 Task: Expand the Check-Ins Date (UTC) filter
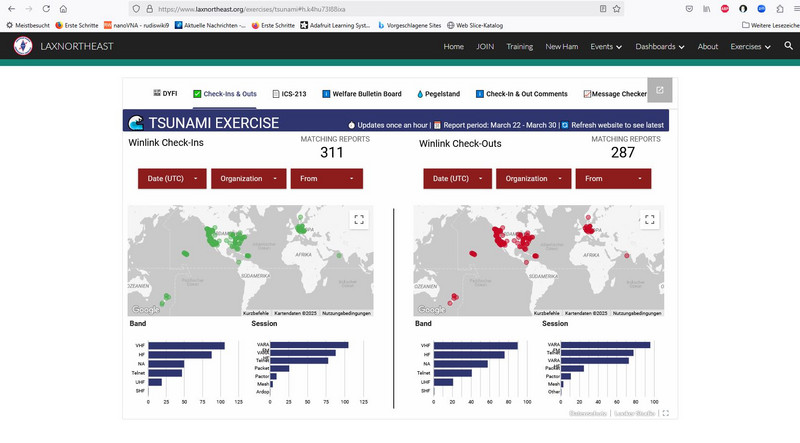pos(172,179)
